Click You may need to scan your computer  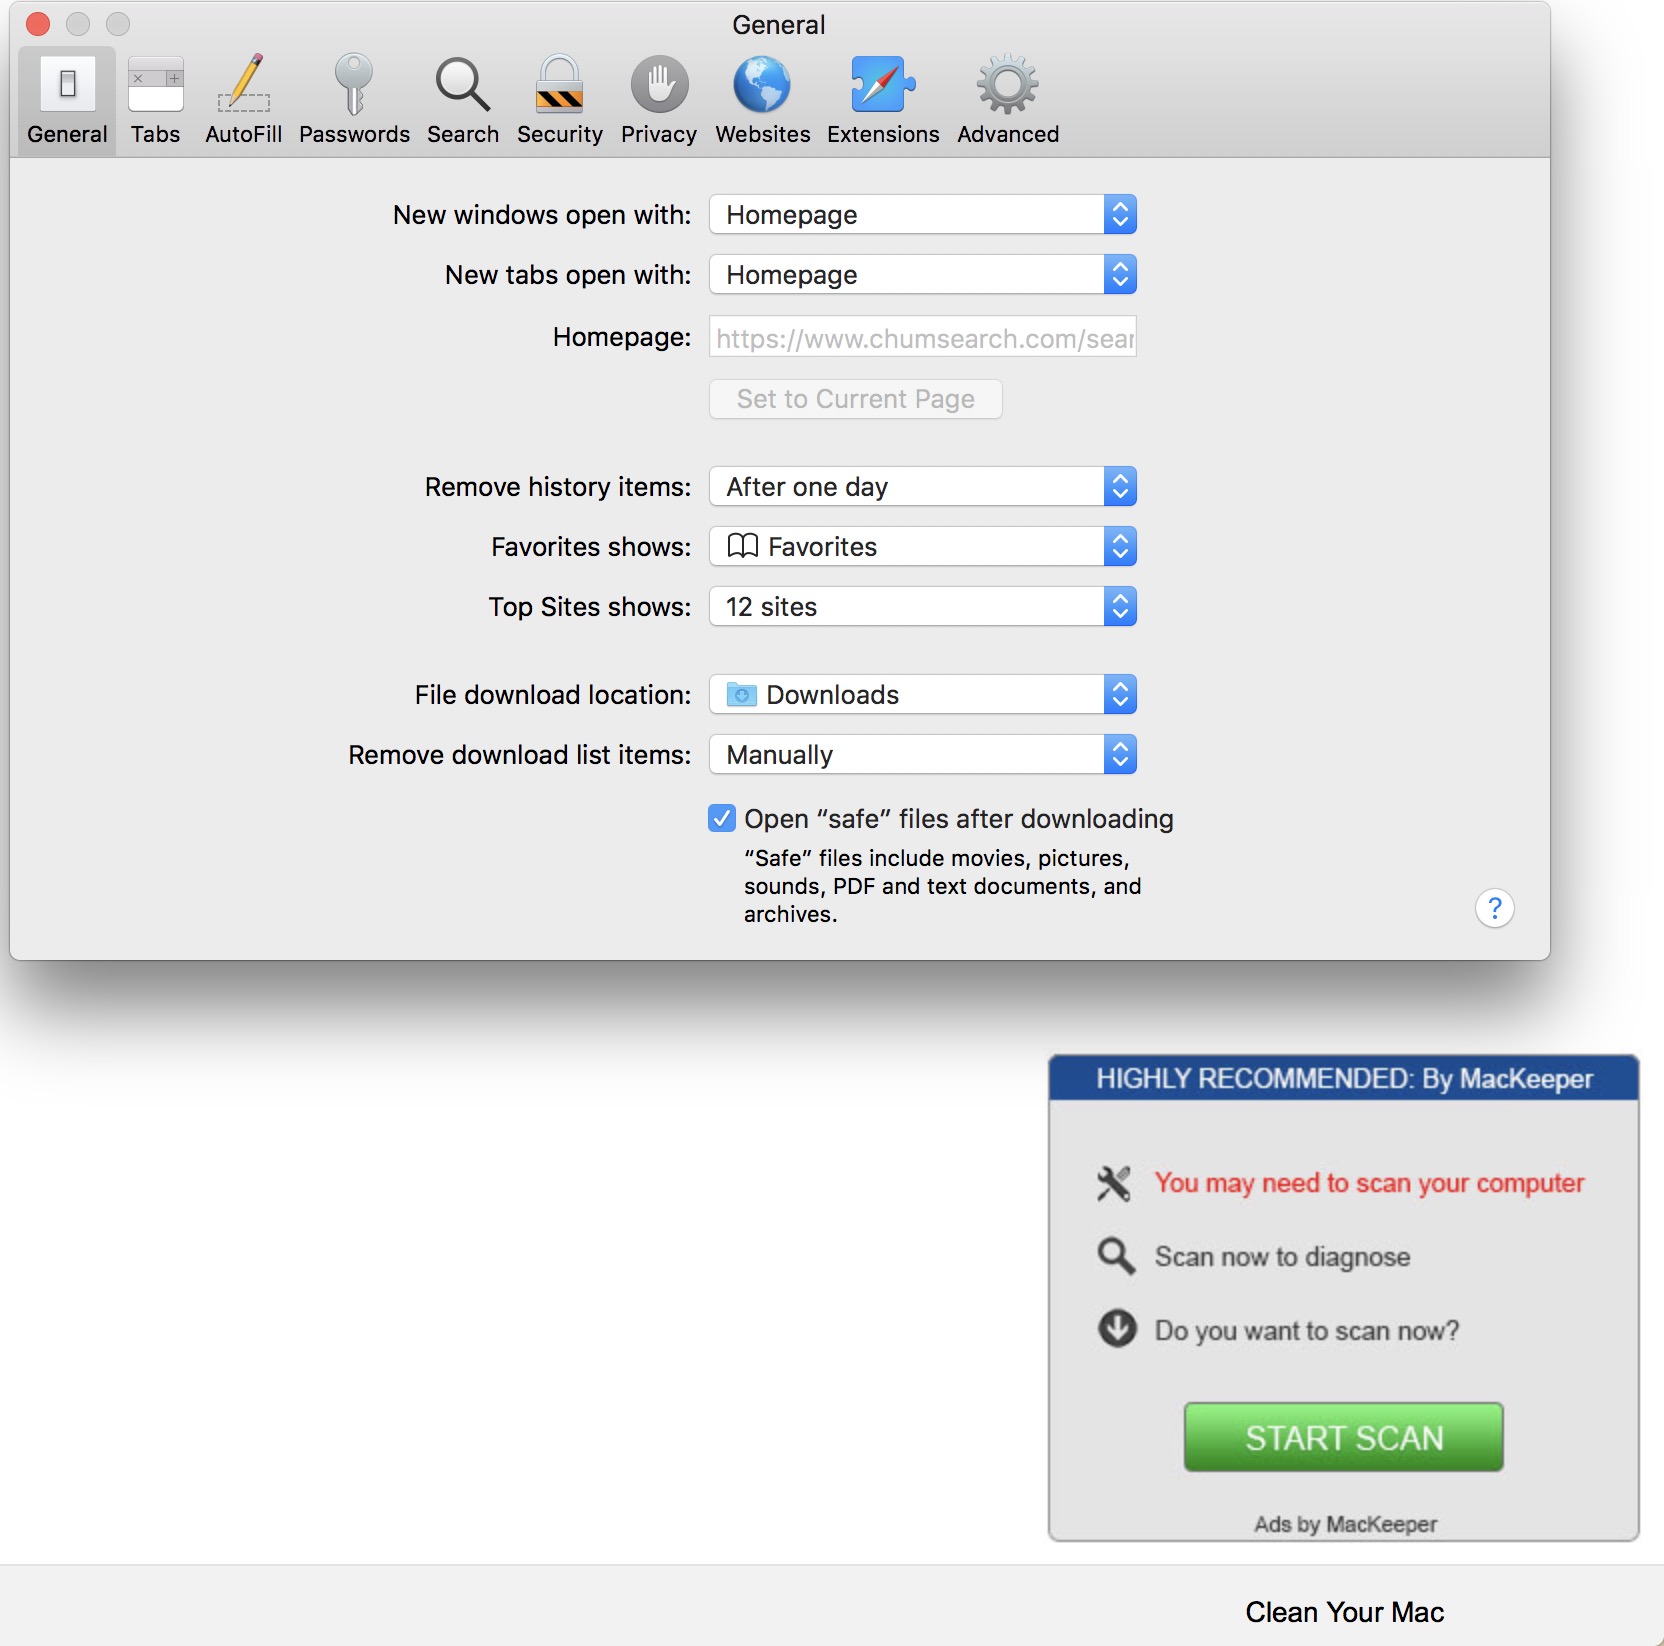(x=1370, y=1183)
